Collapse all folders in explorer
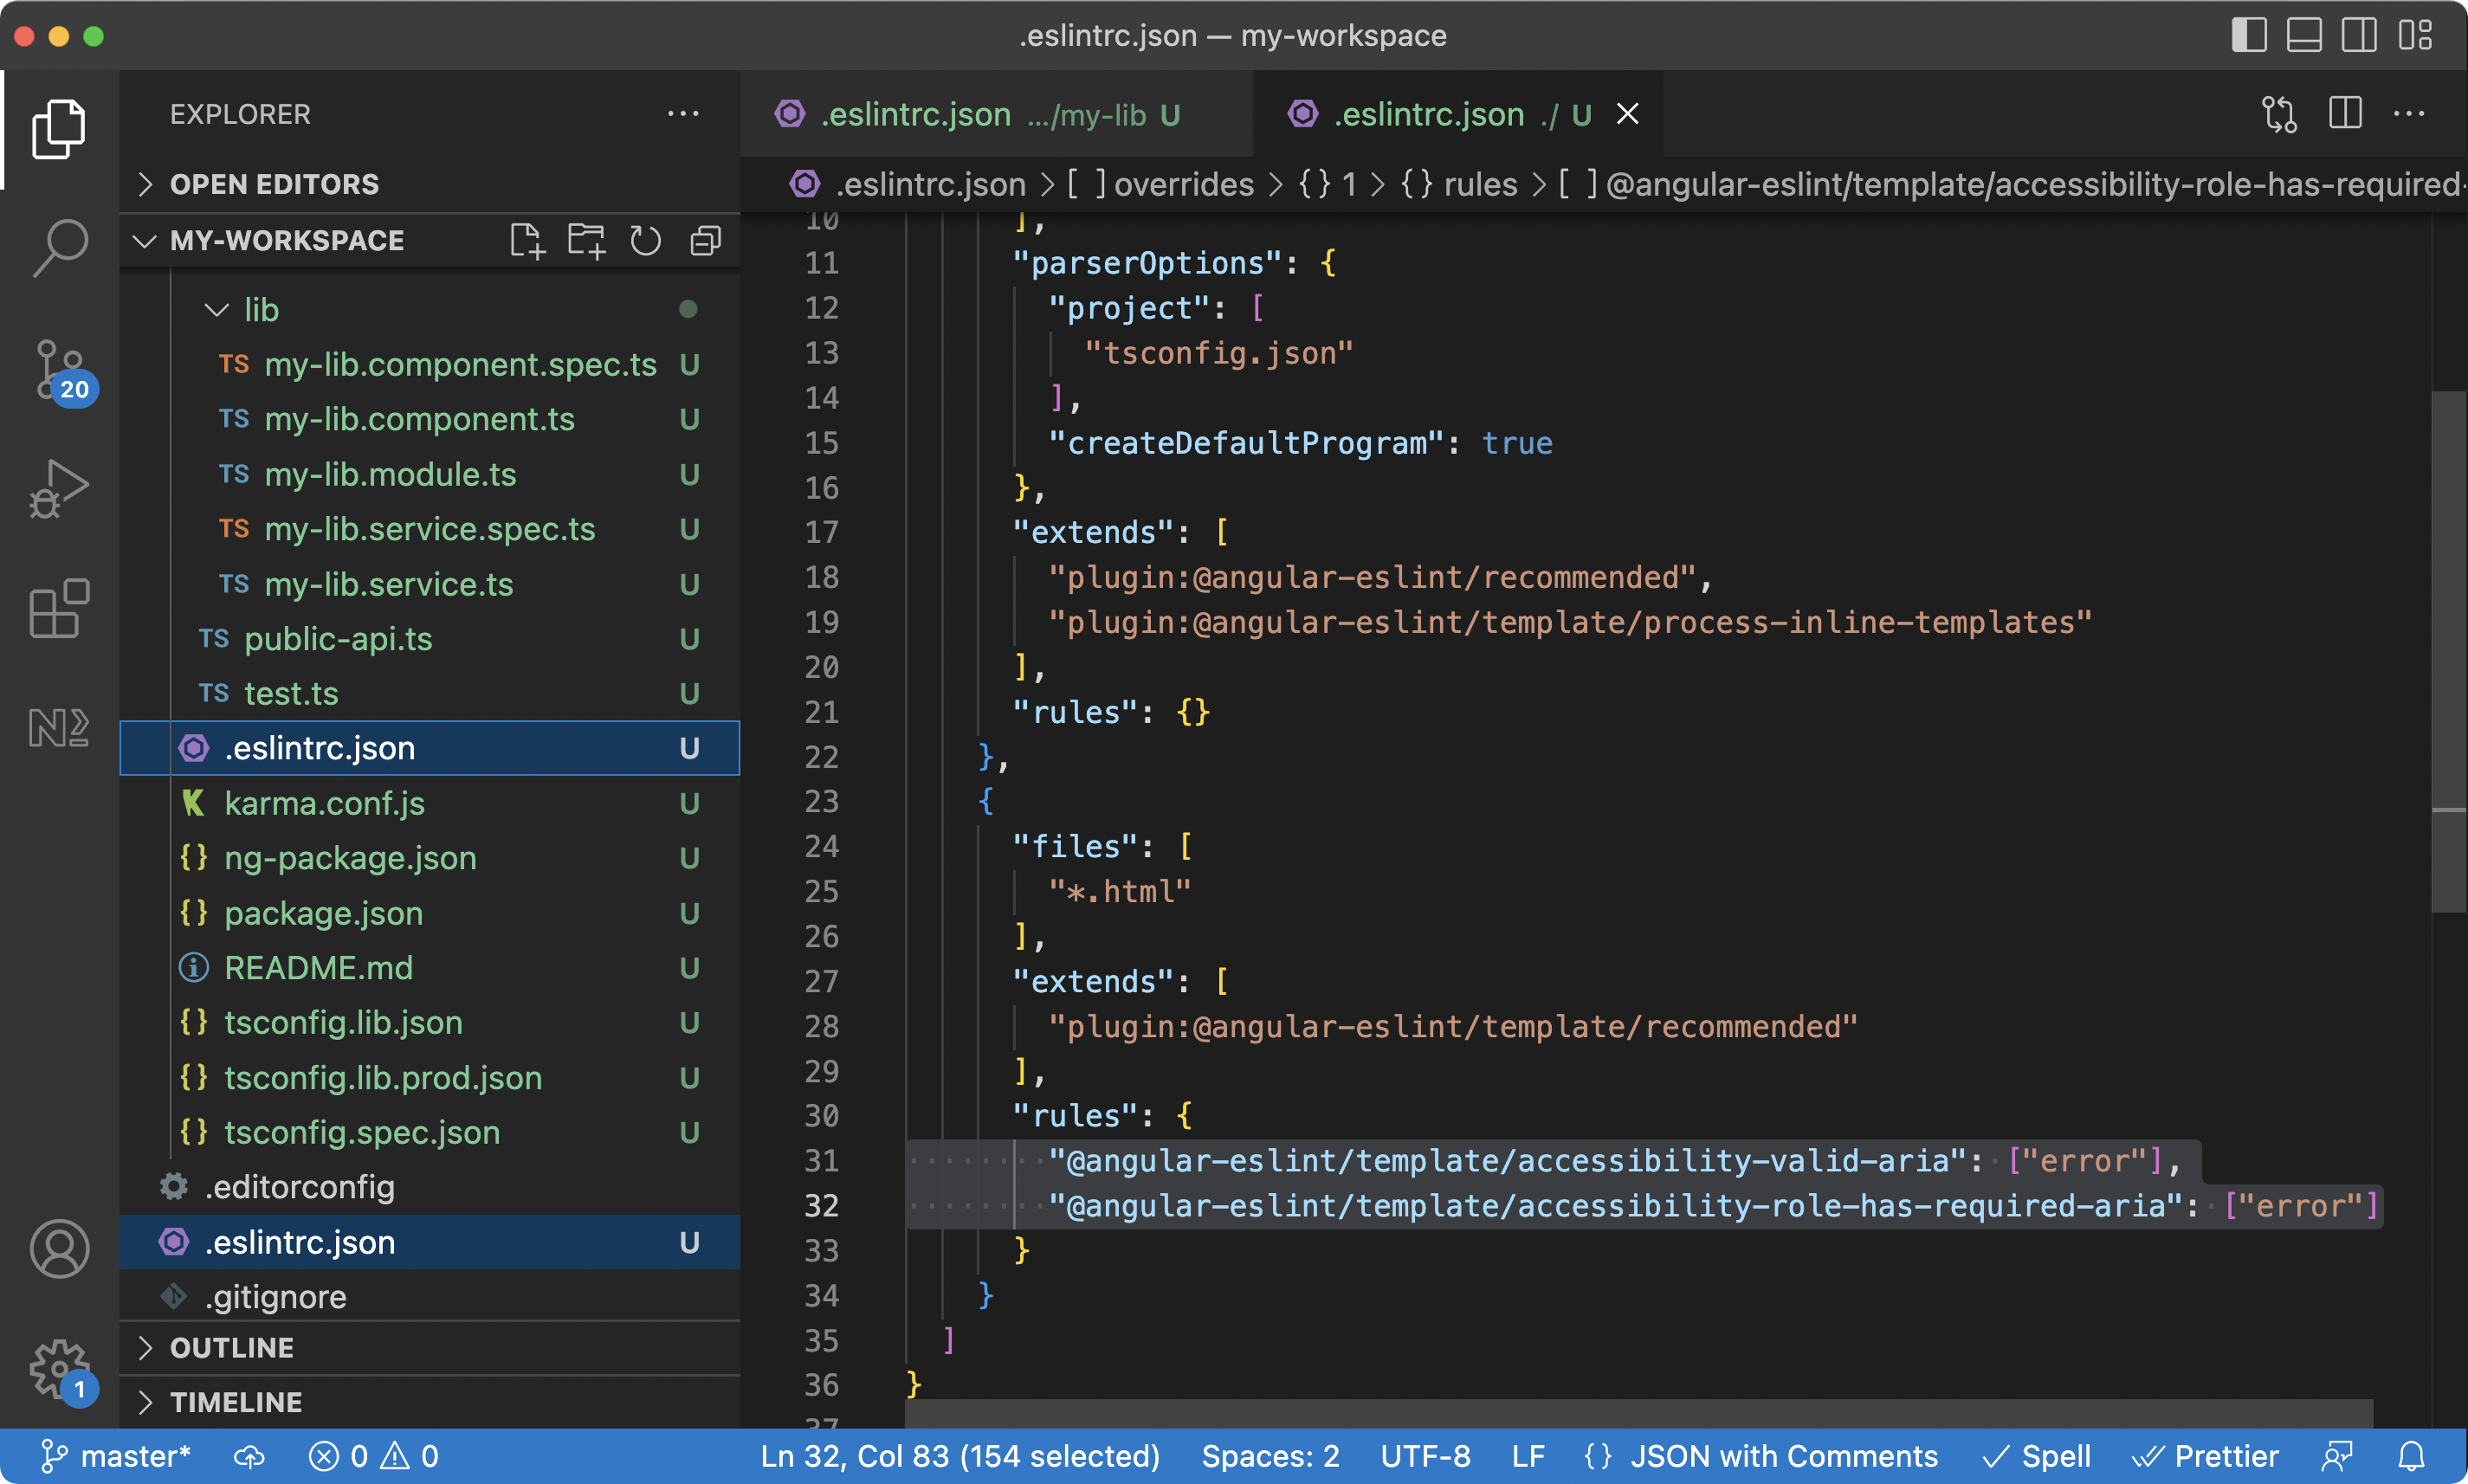This screenshot has height=1484, width=2468. 705,241
